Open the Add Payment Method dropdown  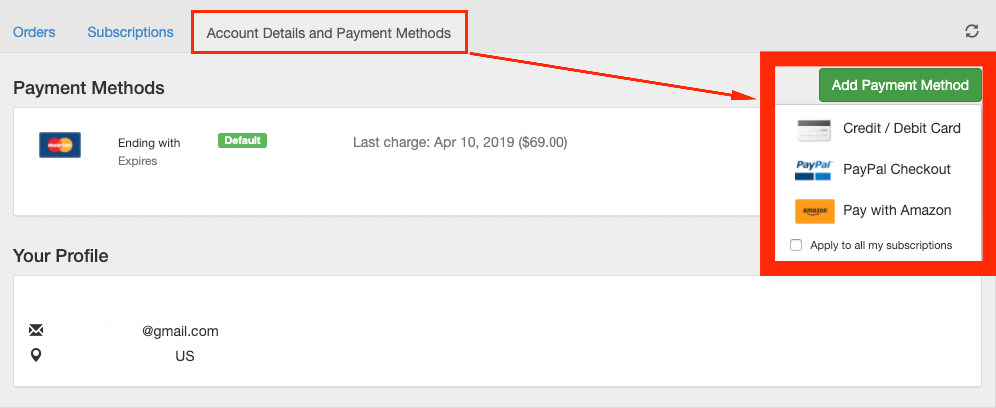[900, 85]
